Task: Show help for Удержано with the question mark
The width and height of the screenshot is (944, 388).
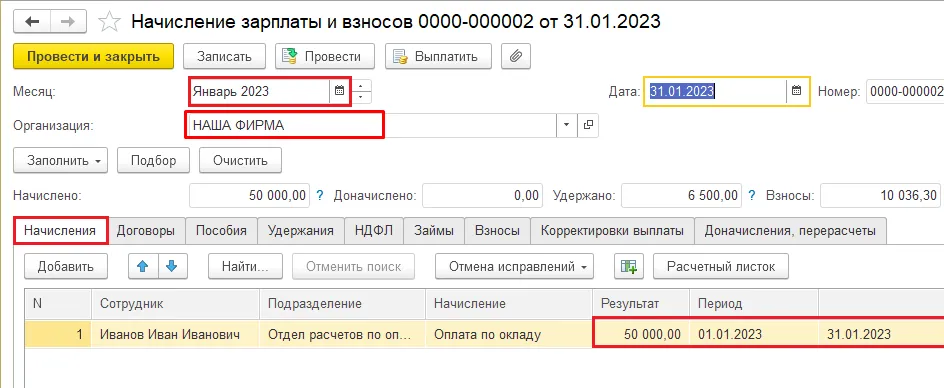Action: pyautogui.click(x=752, y=195)
